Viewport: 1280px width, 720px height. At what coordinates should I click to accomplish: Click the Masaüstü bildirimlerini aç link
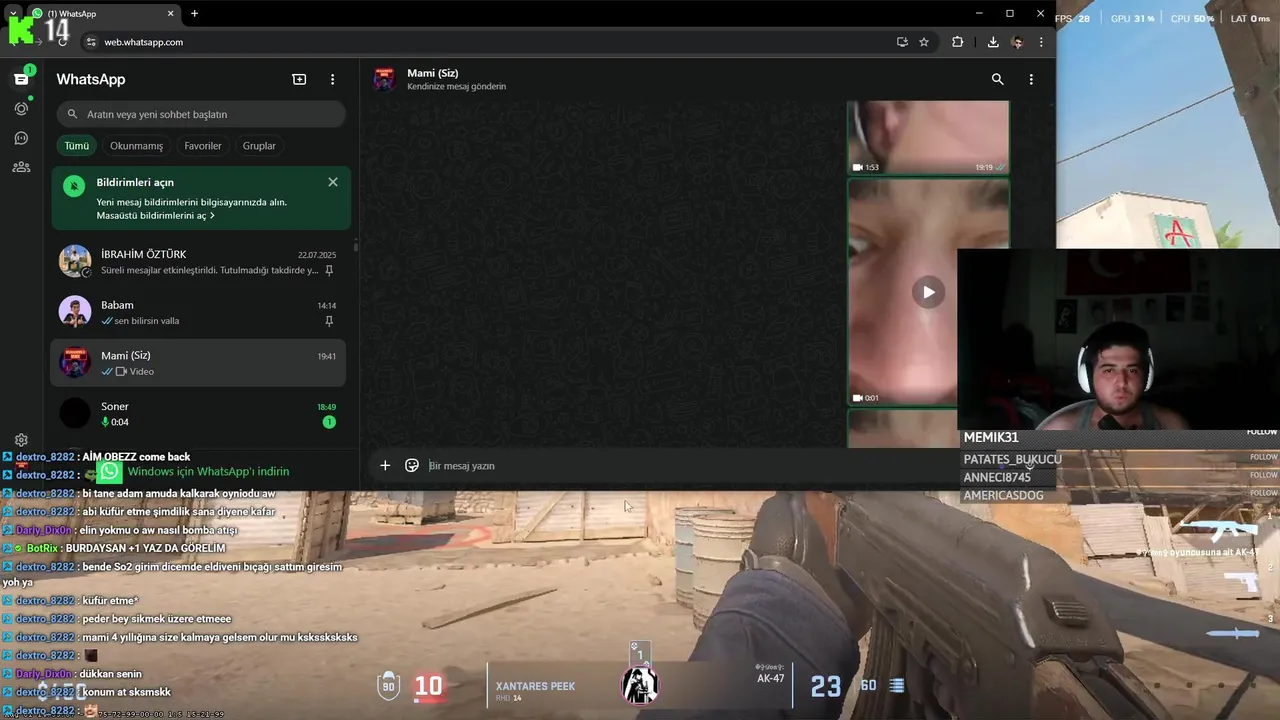tap(155, 216)
